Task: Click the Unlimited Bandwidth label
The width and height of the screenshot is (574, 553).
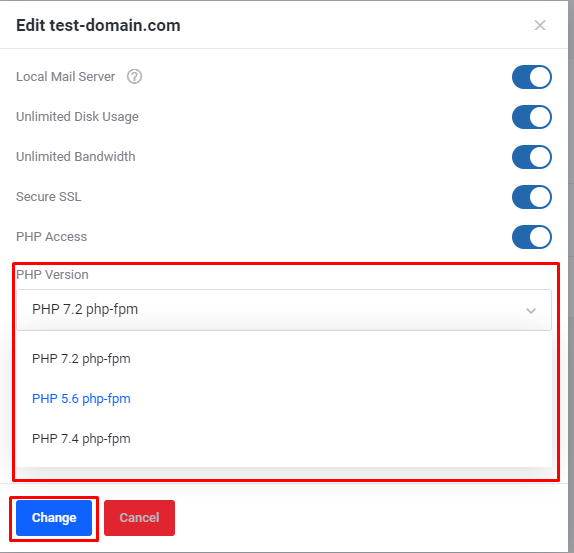Action: 76,157
